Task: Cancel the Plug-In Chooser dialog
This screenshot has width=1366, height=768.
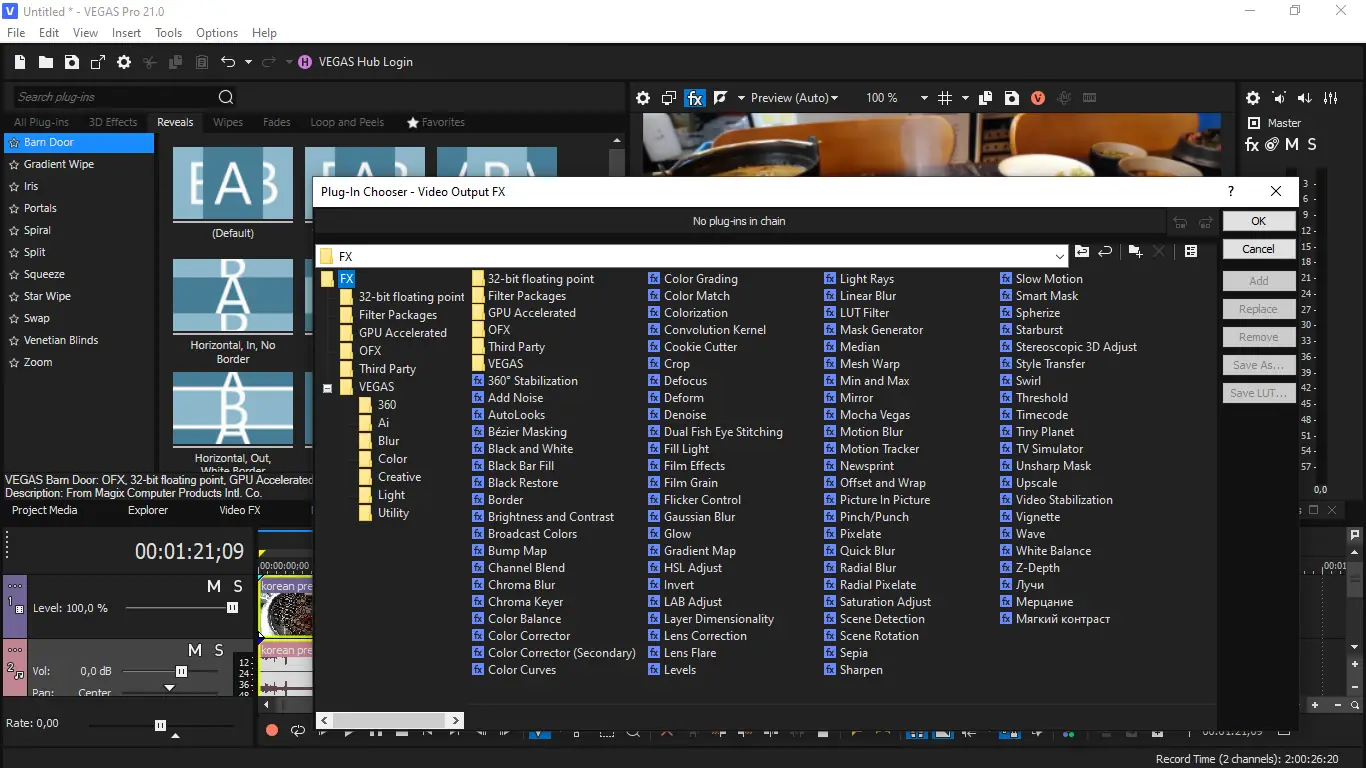Action: 1259,249
